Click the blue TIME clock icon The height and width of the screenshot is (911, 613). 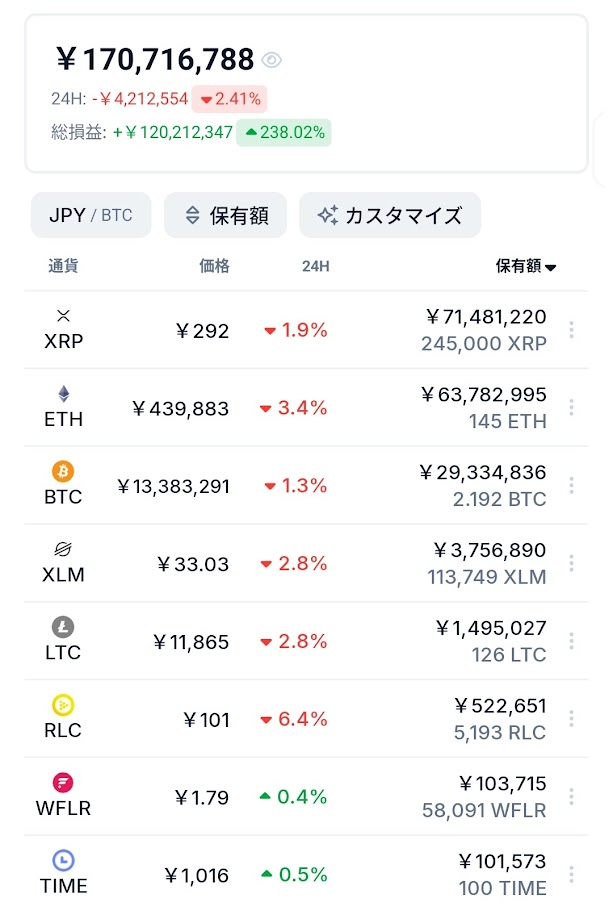coord(64,860)
